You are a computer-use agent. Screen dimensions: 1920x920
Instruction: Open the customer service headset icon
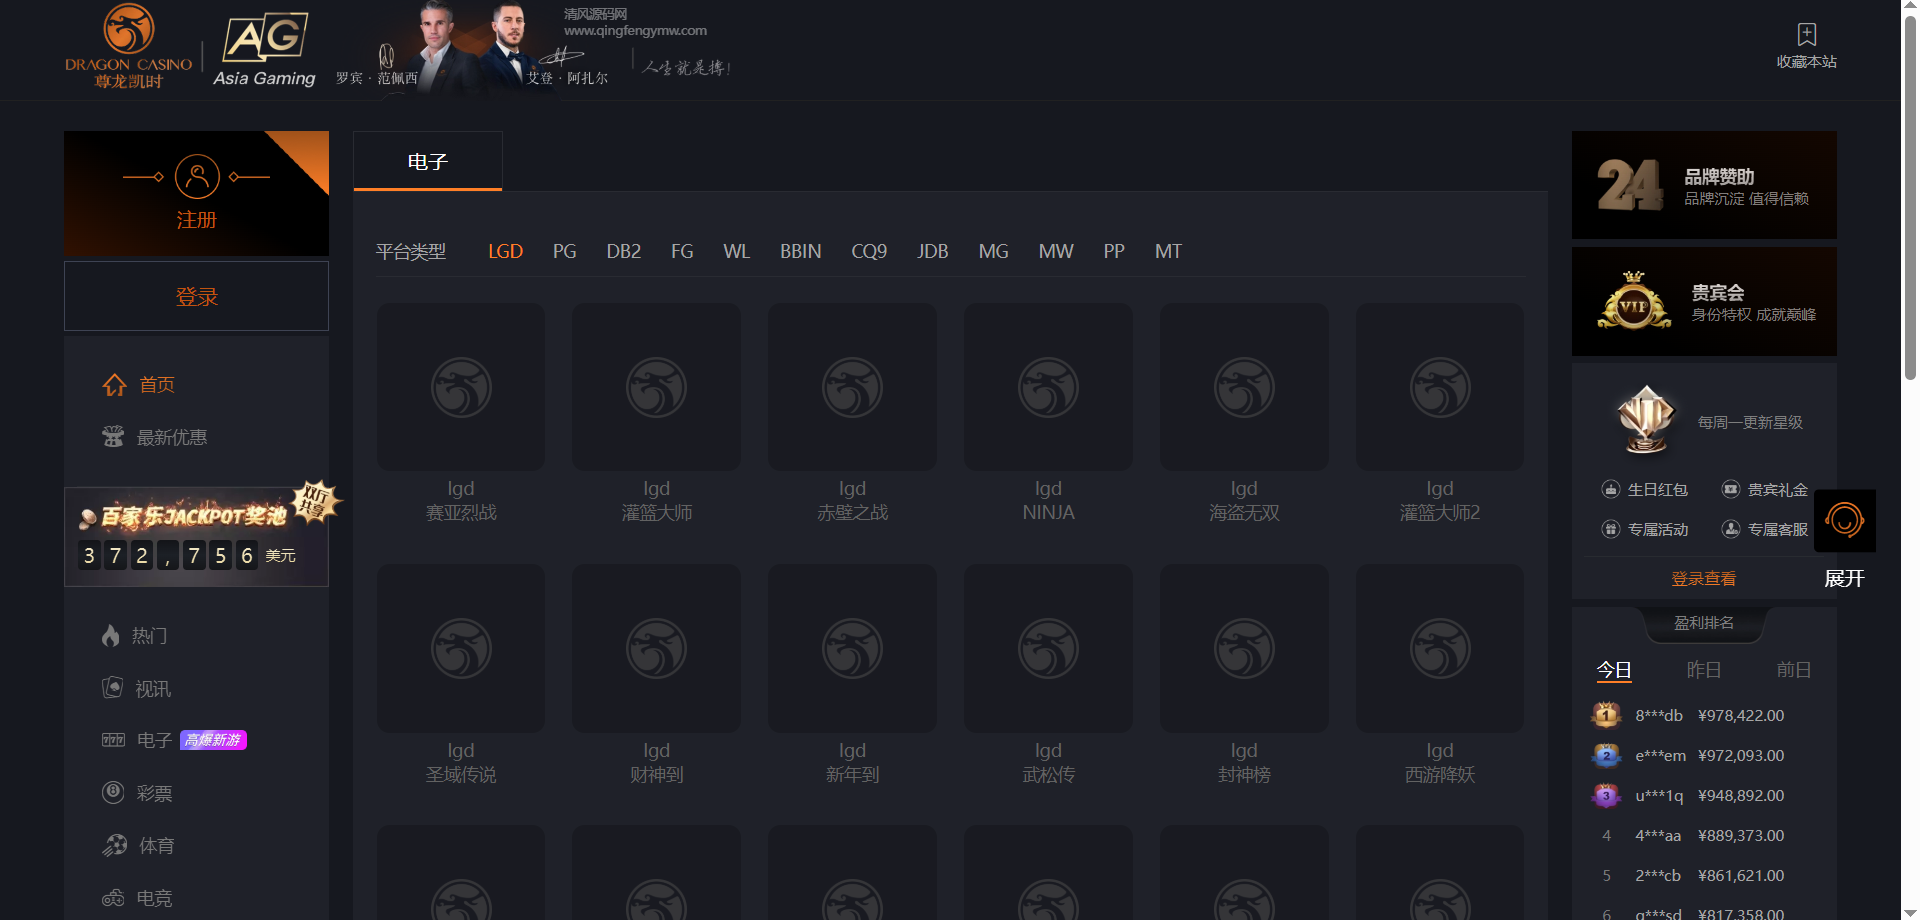pyautogui.click(x=1844, y=520)
